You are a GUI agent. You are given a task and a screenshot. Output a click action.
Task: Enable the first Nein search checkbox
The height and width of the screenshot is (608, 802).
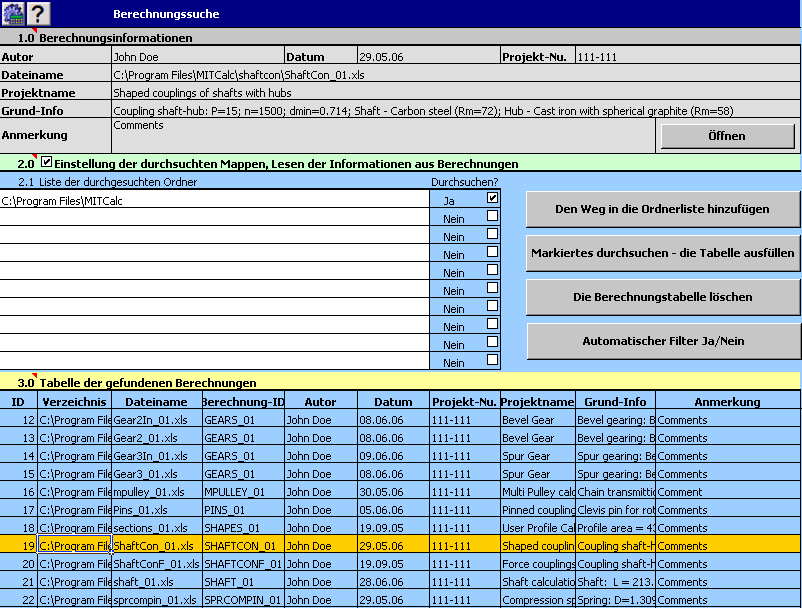point(492,216)
